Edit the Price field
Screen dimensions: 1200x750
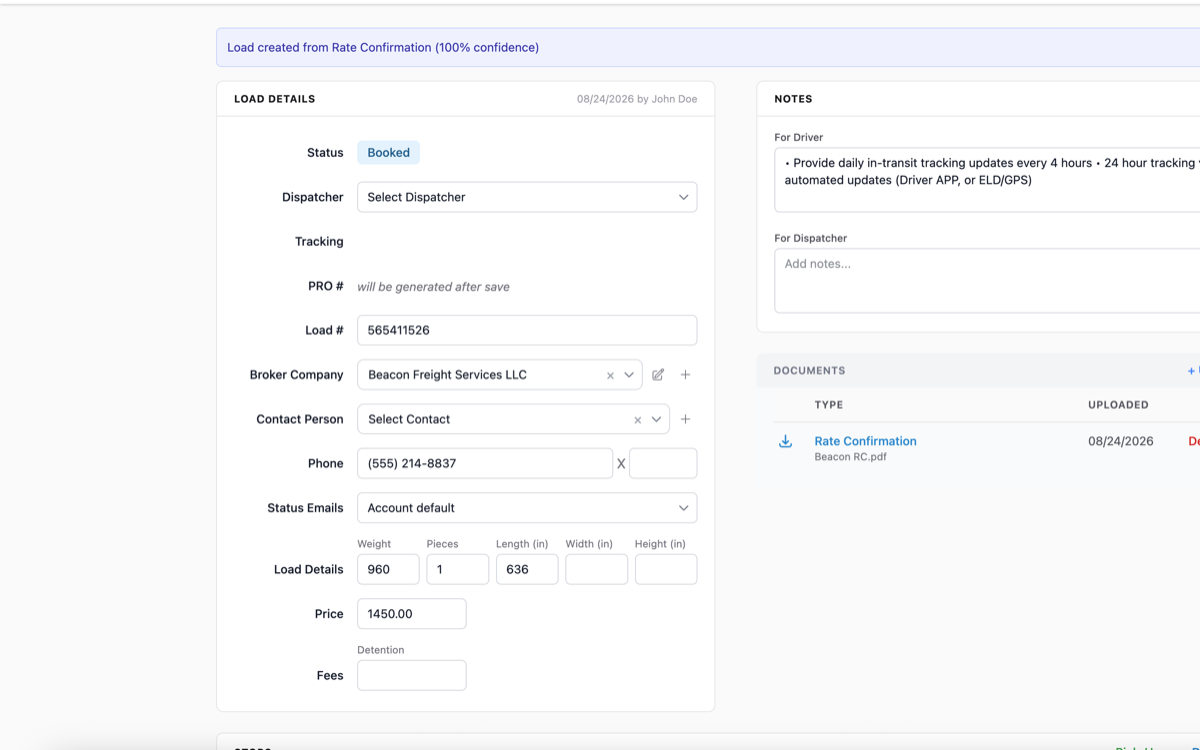(412, 614)
